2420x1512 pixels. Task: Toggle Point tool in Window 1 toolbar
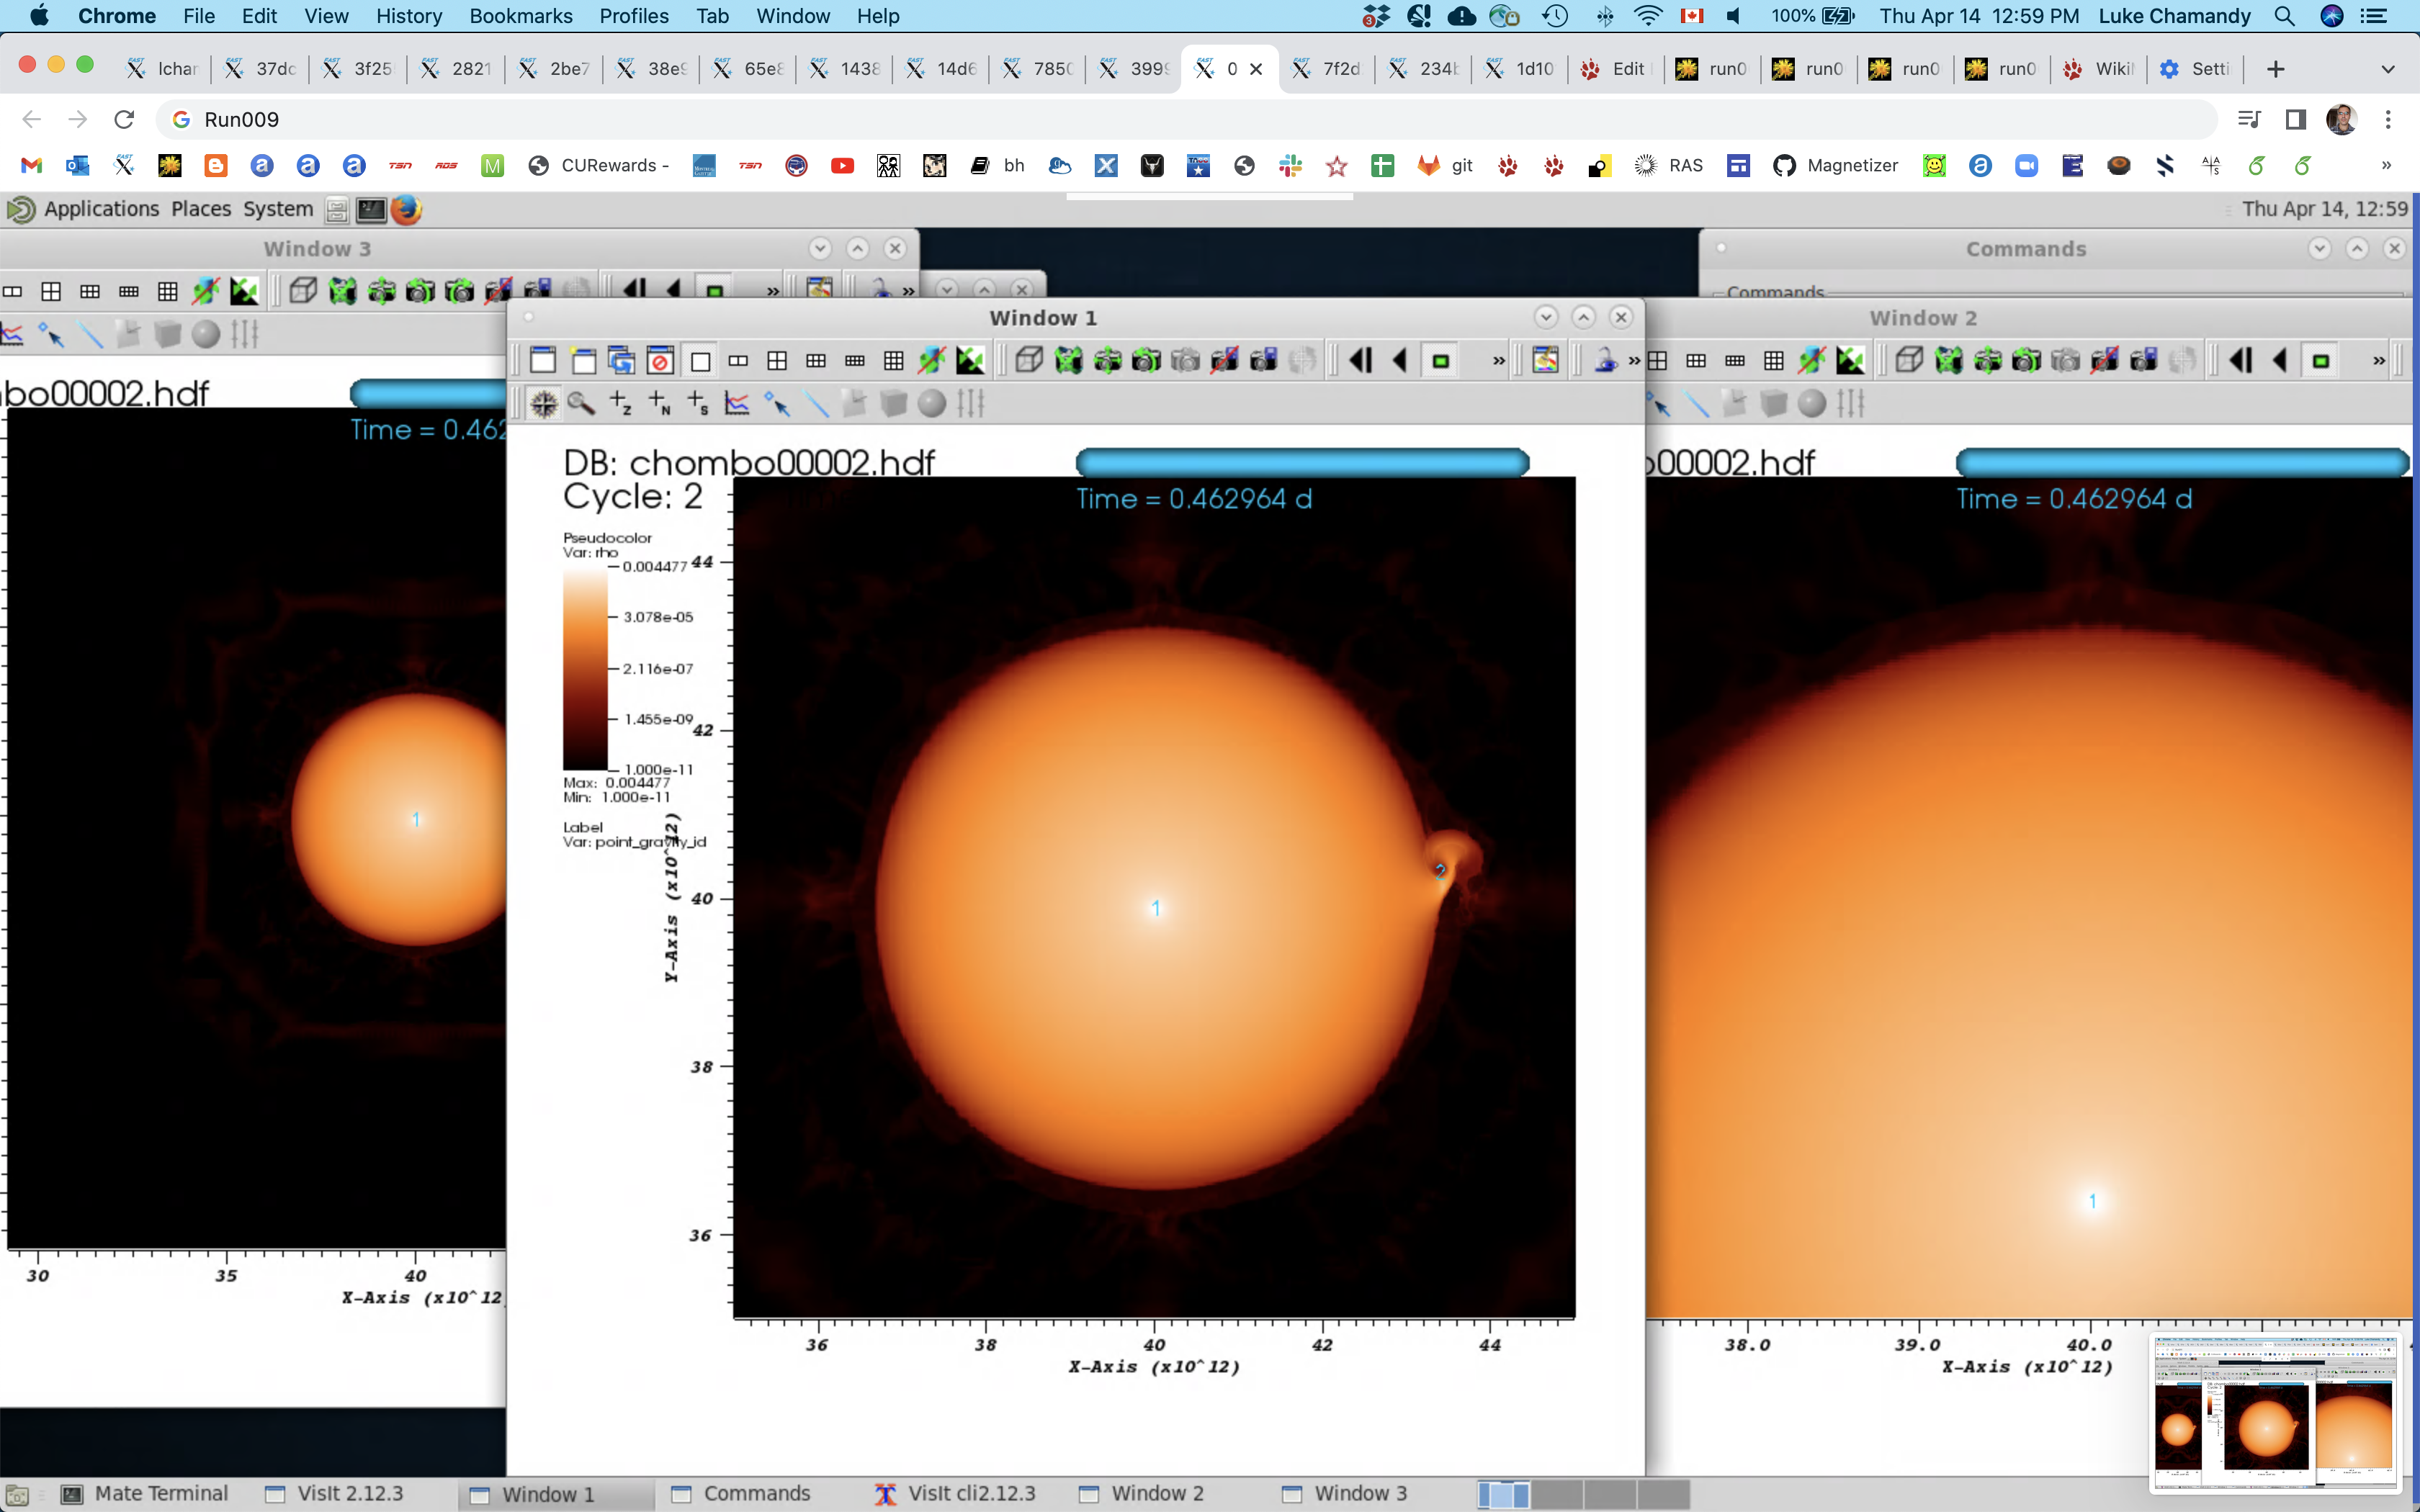point(777,404)
